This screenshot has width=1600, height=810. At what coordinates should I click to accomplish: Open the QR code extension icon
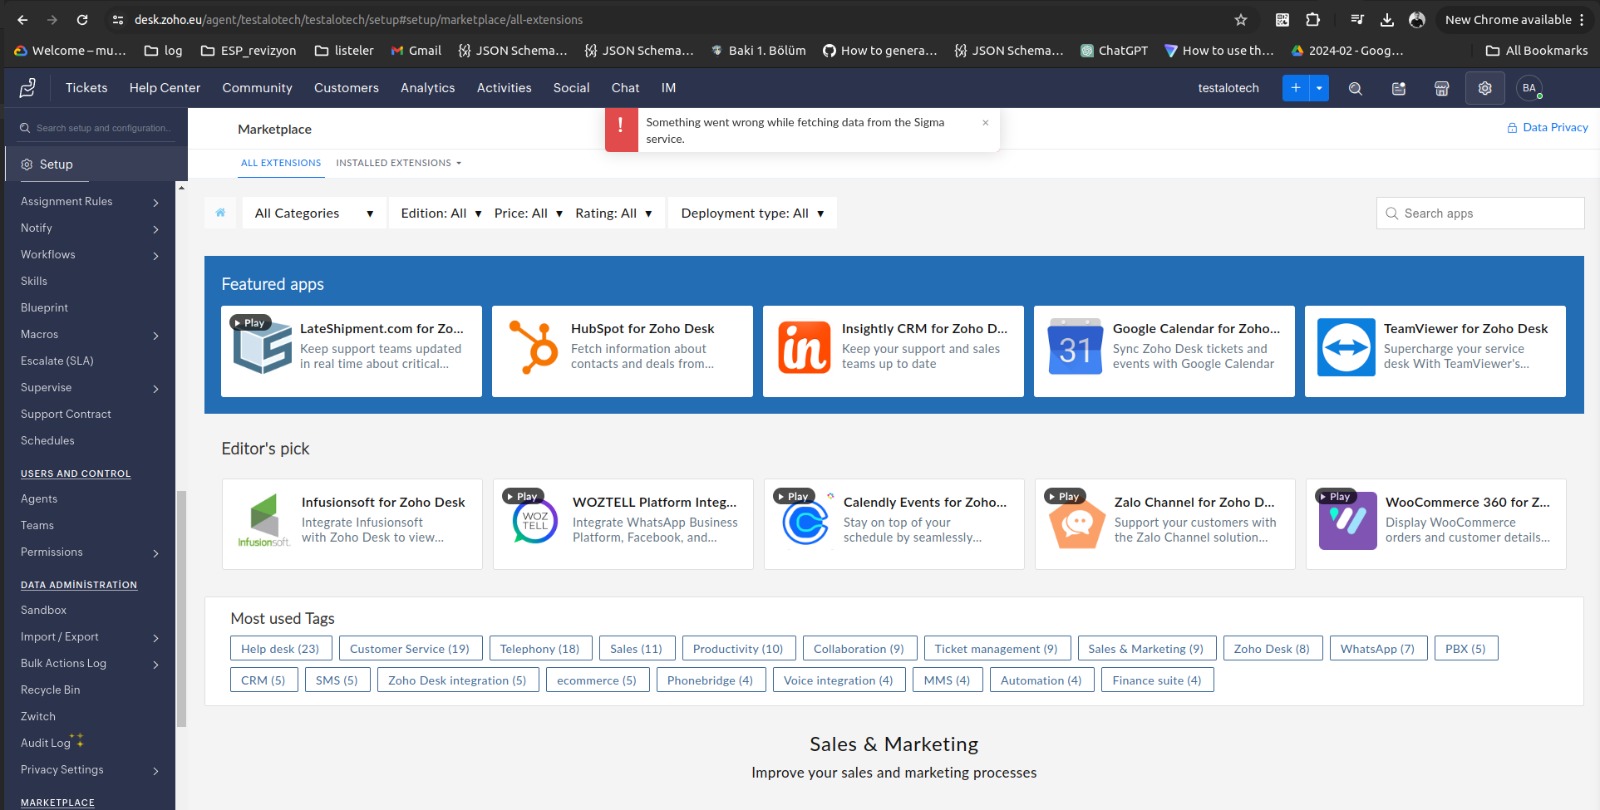pos(1282,19)
